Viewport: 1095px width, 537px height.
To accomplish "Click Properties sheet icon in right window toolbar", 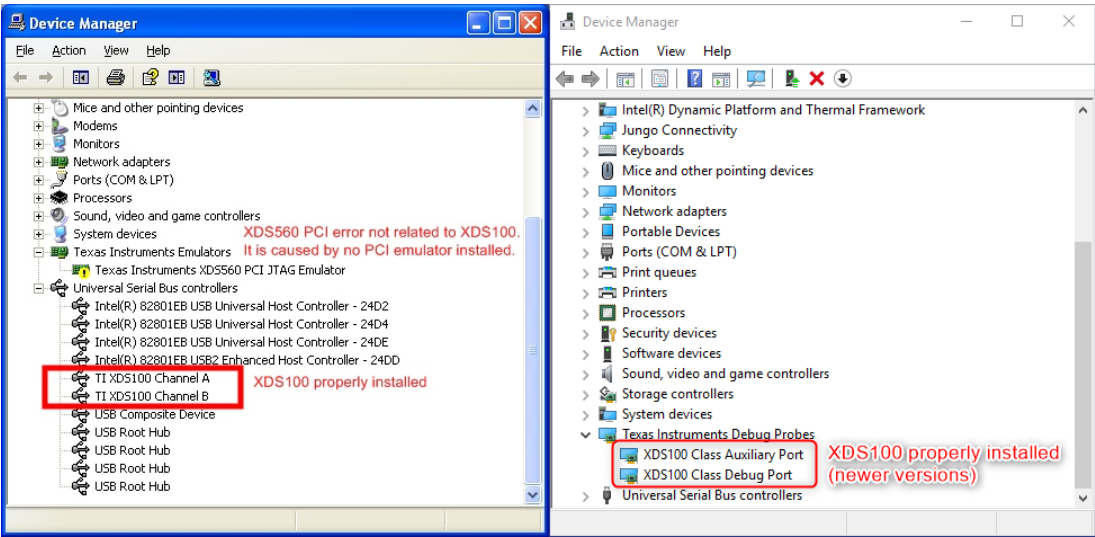I will coord(659,78).
